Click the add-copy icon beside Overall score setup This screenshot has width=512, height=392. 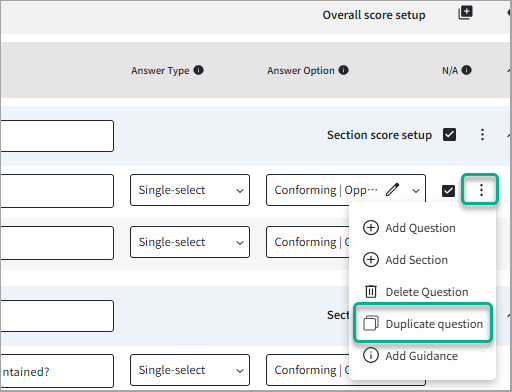(x=465, y=13)
